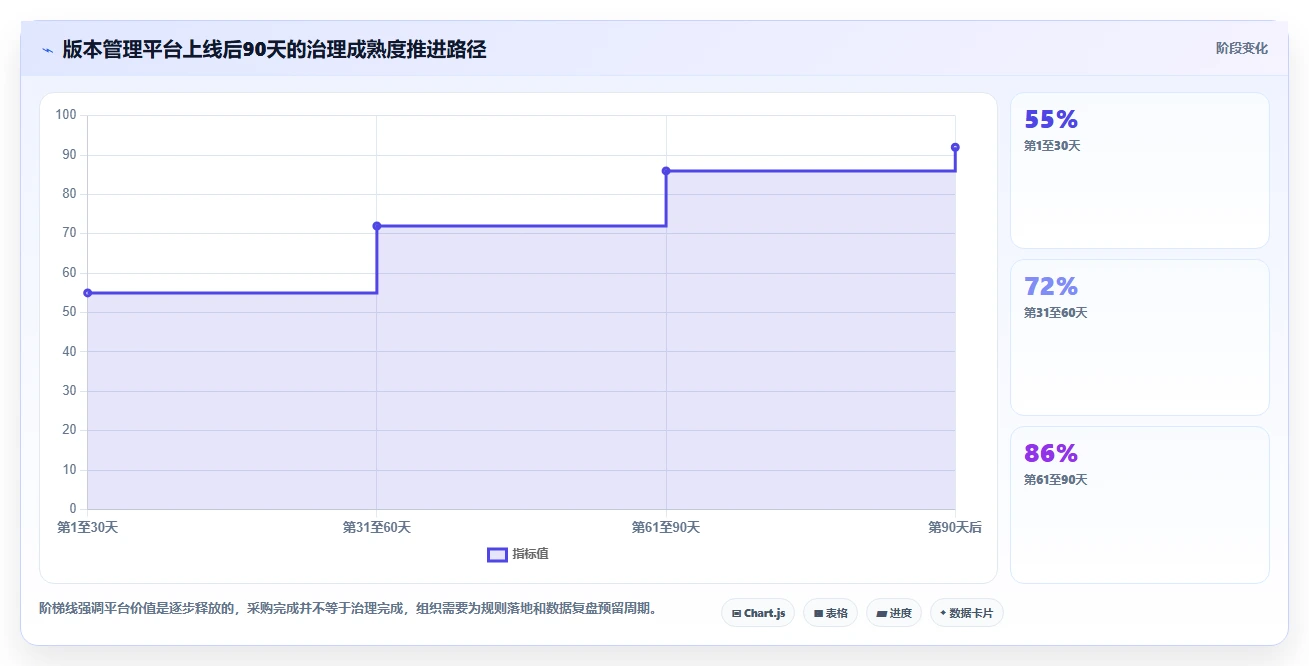Click the x-axis label 第31至60天
Viewport: 1309px width, 666px height.
coord(377,527)
